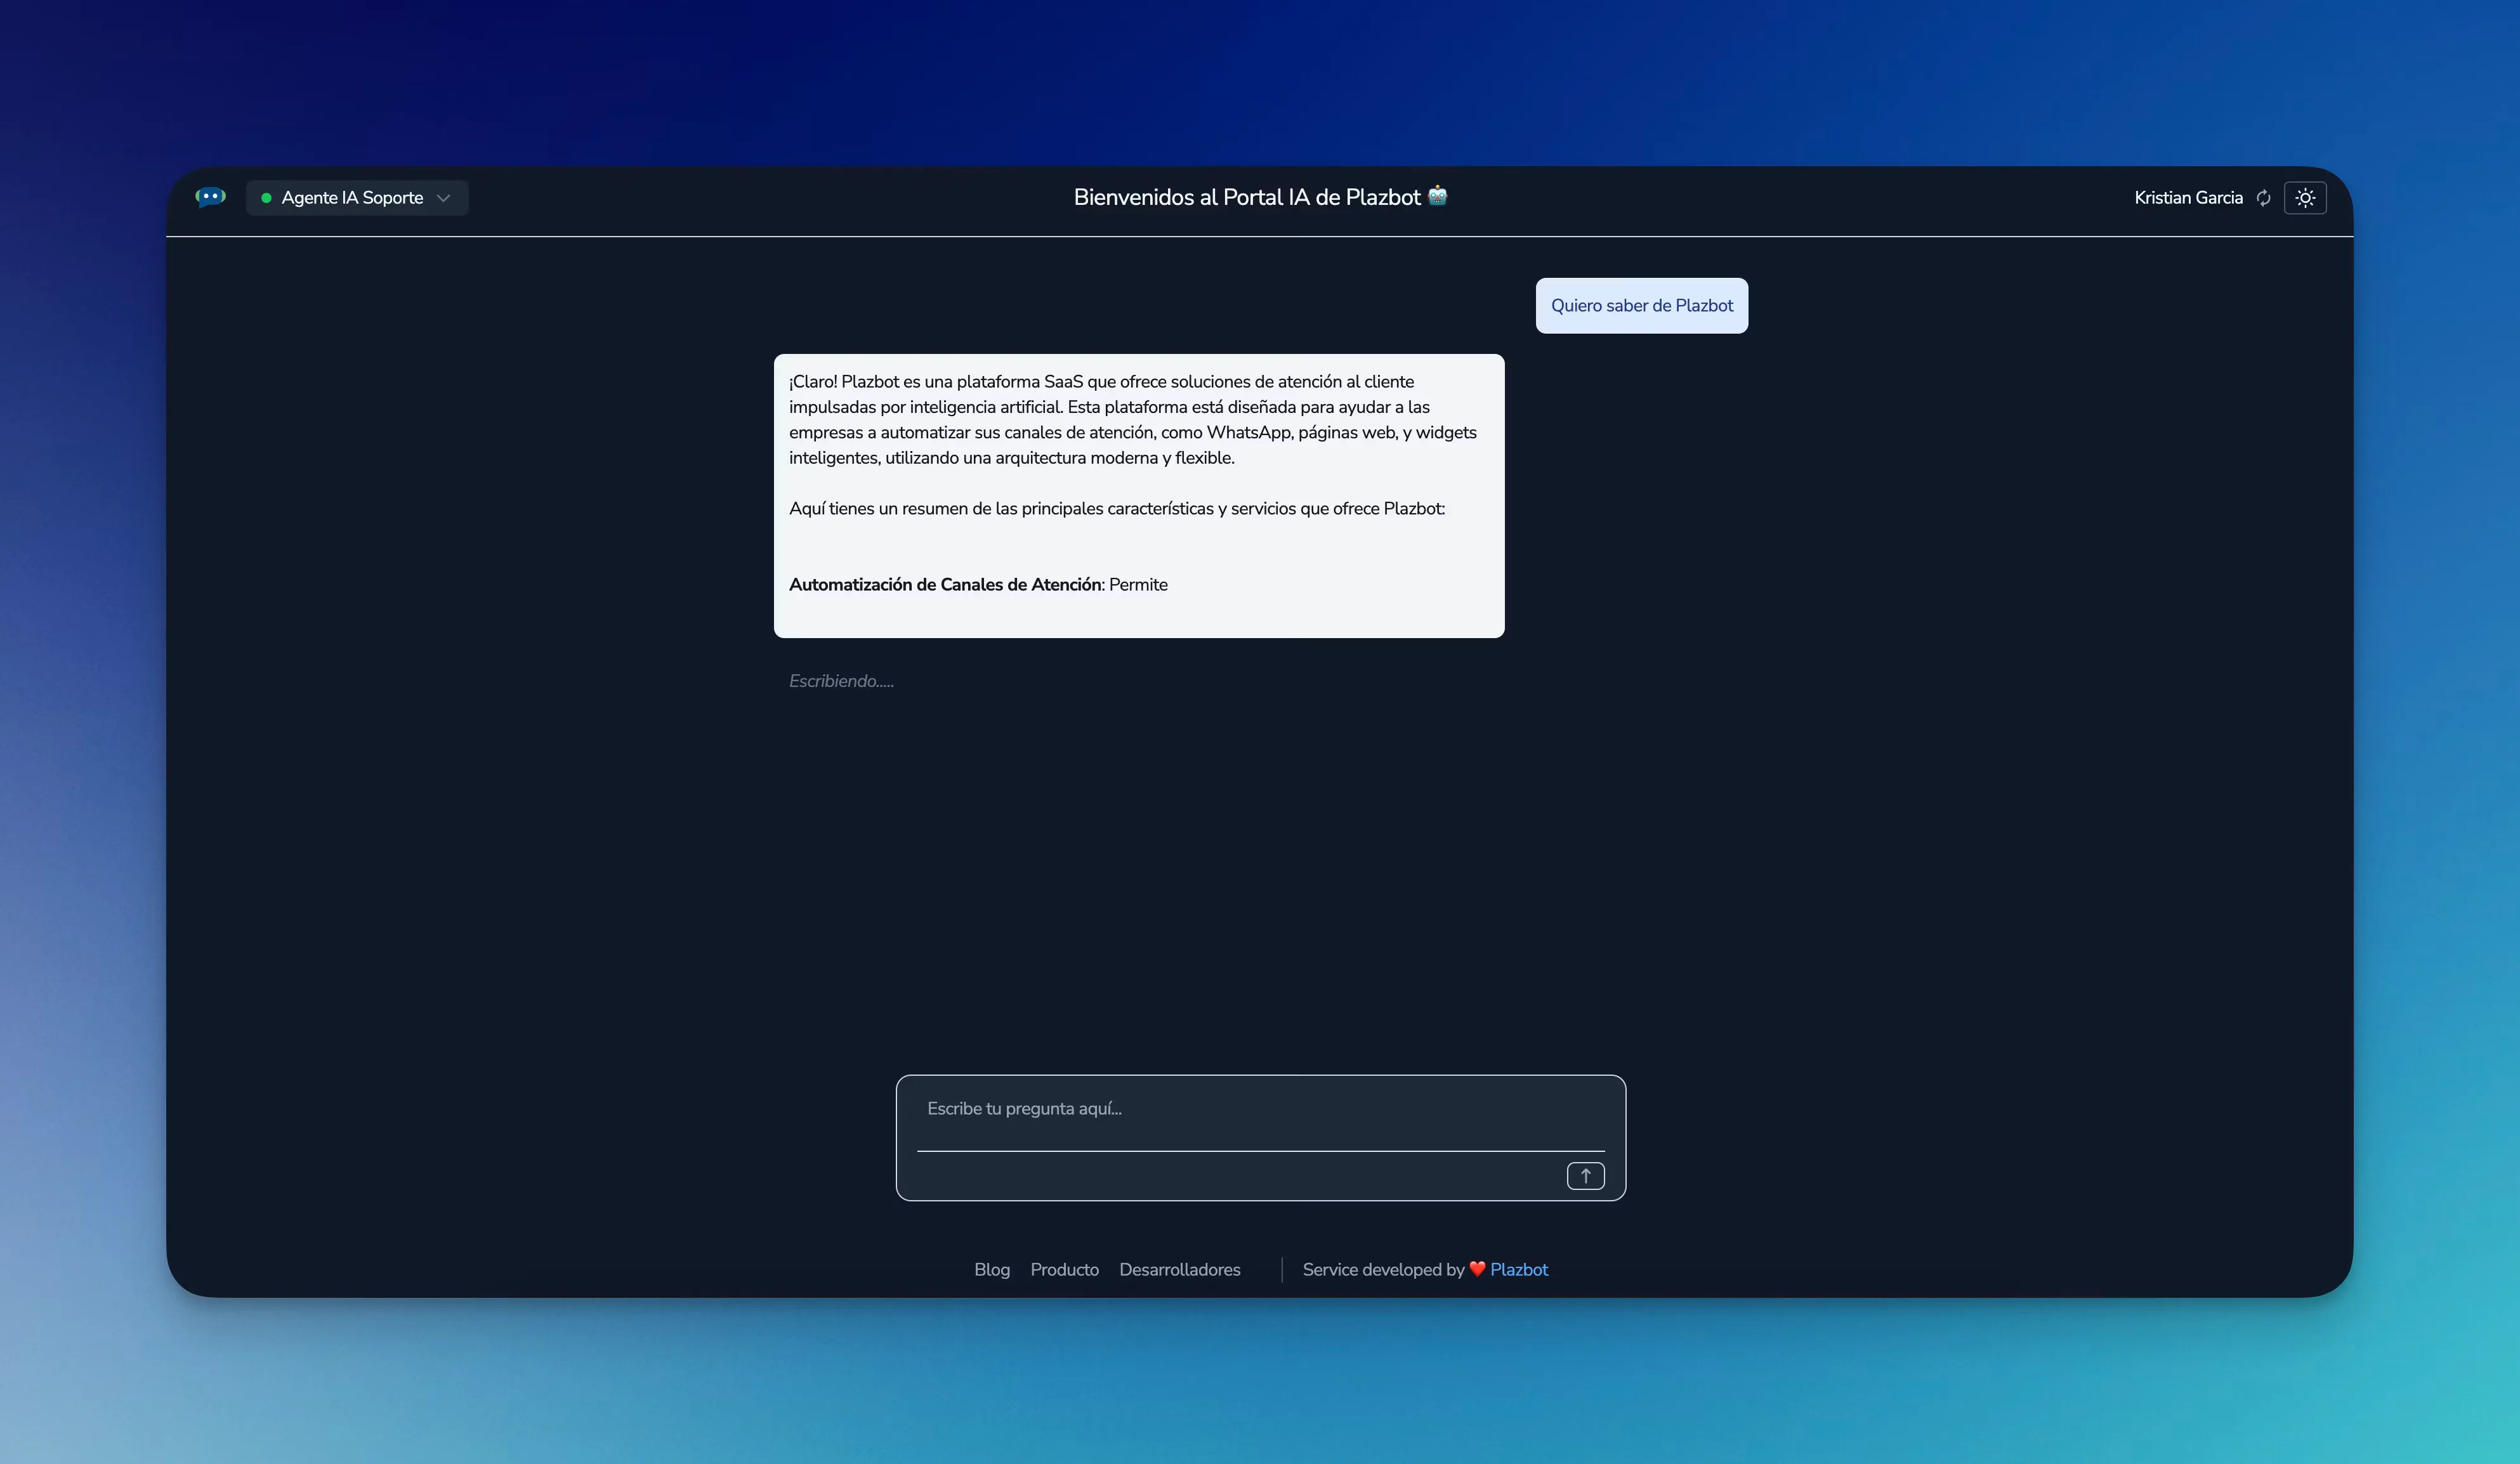The image size is (2520, 1464).
Task: Click the 'Escribiendo.....' typing indicator
Action: [x=841, y=681]
